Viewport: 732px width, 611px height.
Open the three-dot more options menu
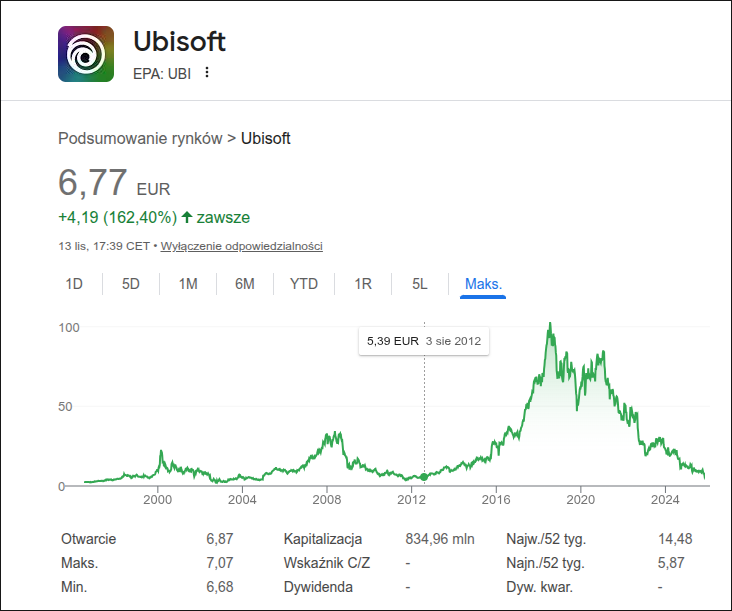[x=207, y=72]
